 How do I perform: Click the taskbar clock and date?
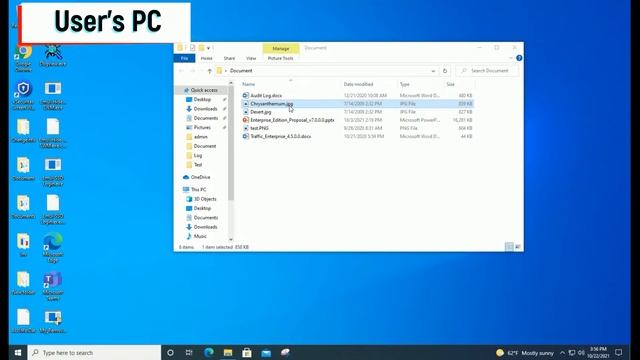pyautogui.click(x=598, y=353)
